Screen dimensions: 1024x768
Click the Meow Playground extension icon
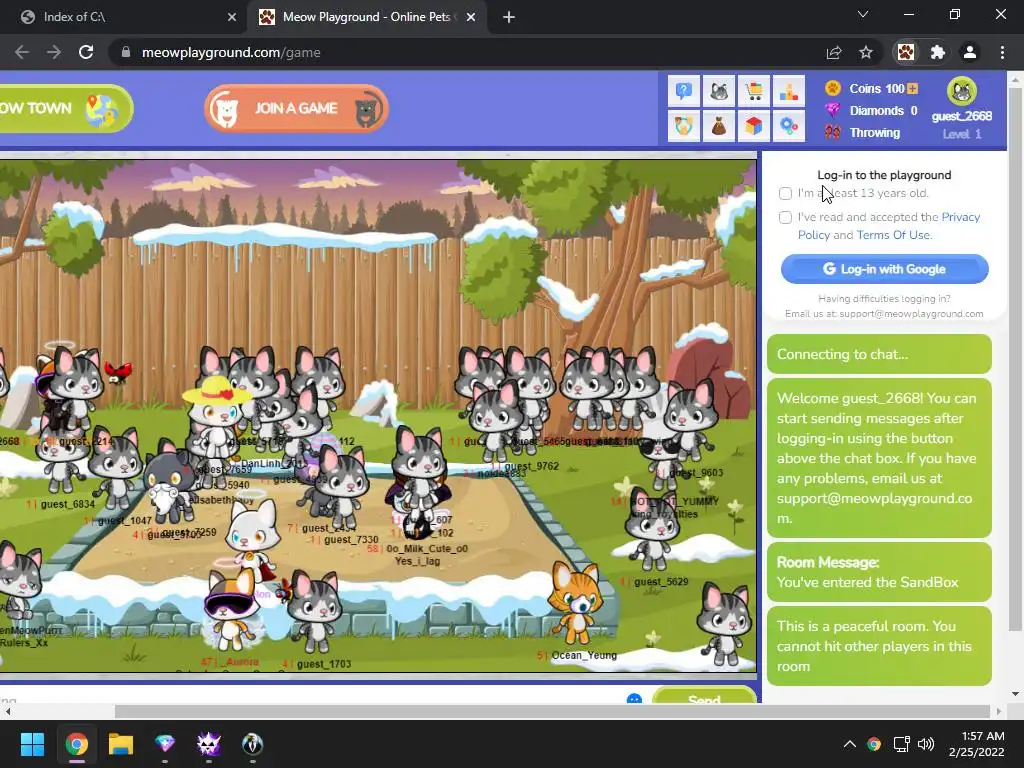pyautogui.click(x=906, y=52)
